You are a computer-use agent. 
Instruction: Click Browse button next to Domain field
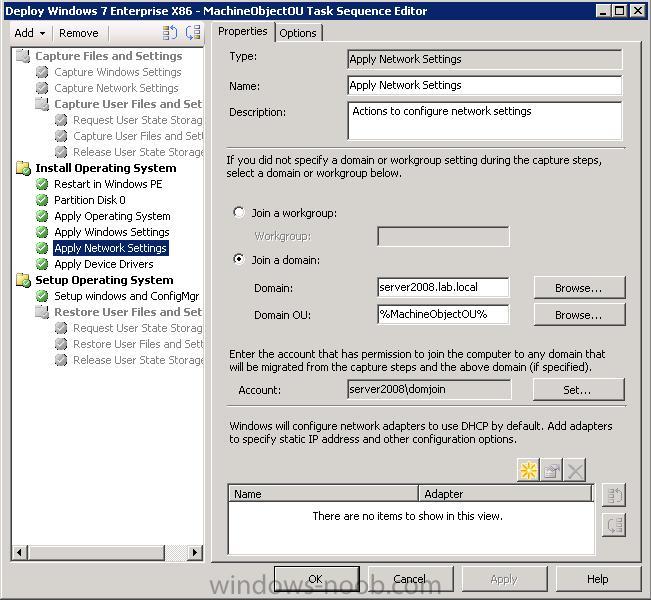point(579,288)
